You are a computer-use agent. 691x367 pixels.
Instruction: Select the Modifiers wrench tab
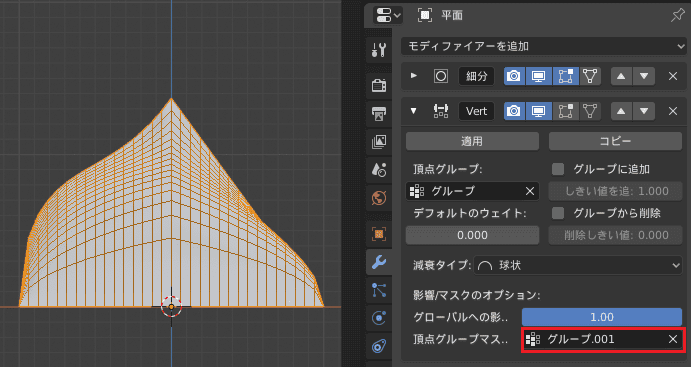[379, 262]
